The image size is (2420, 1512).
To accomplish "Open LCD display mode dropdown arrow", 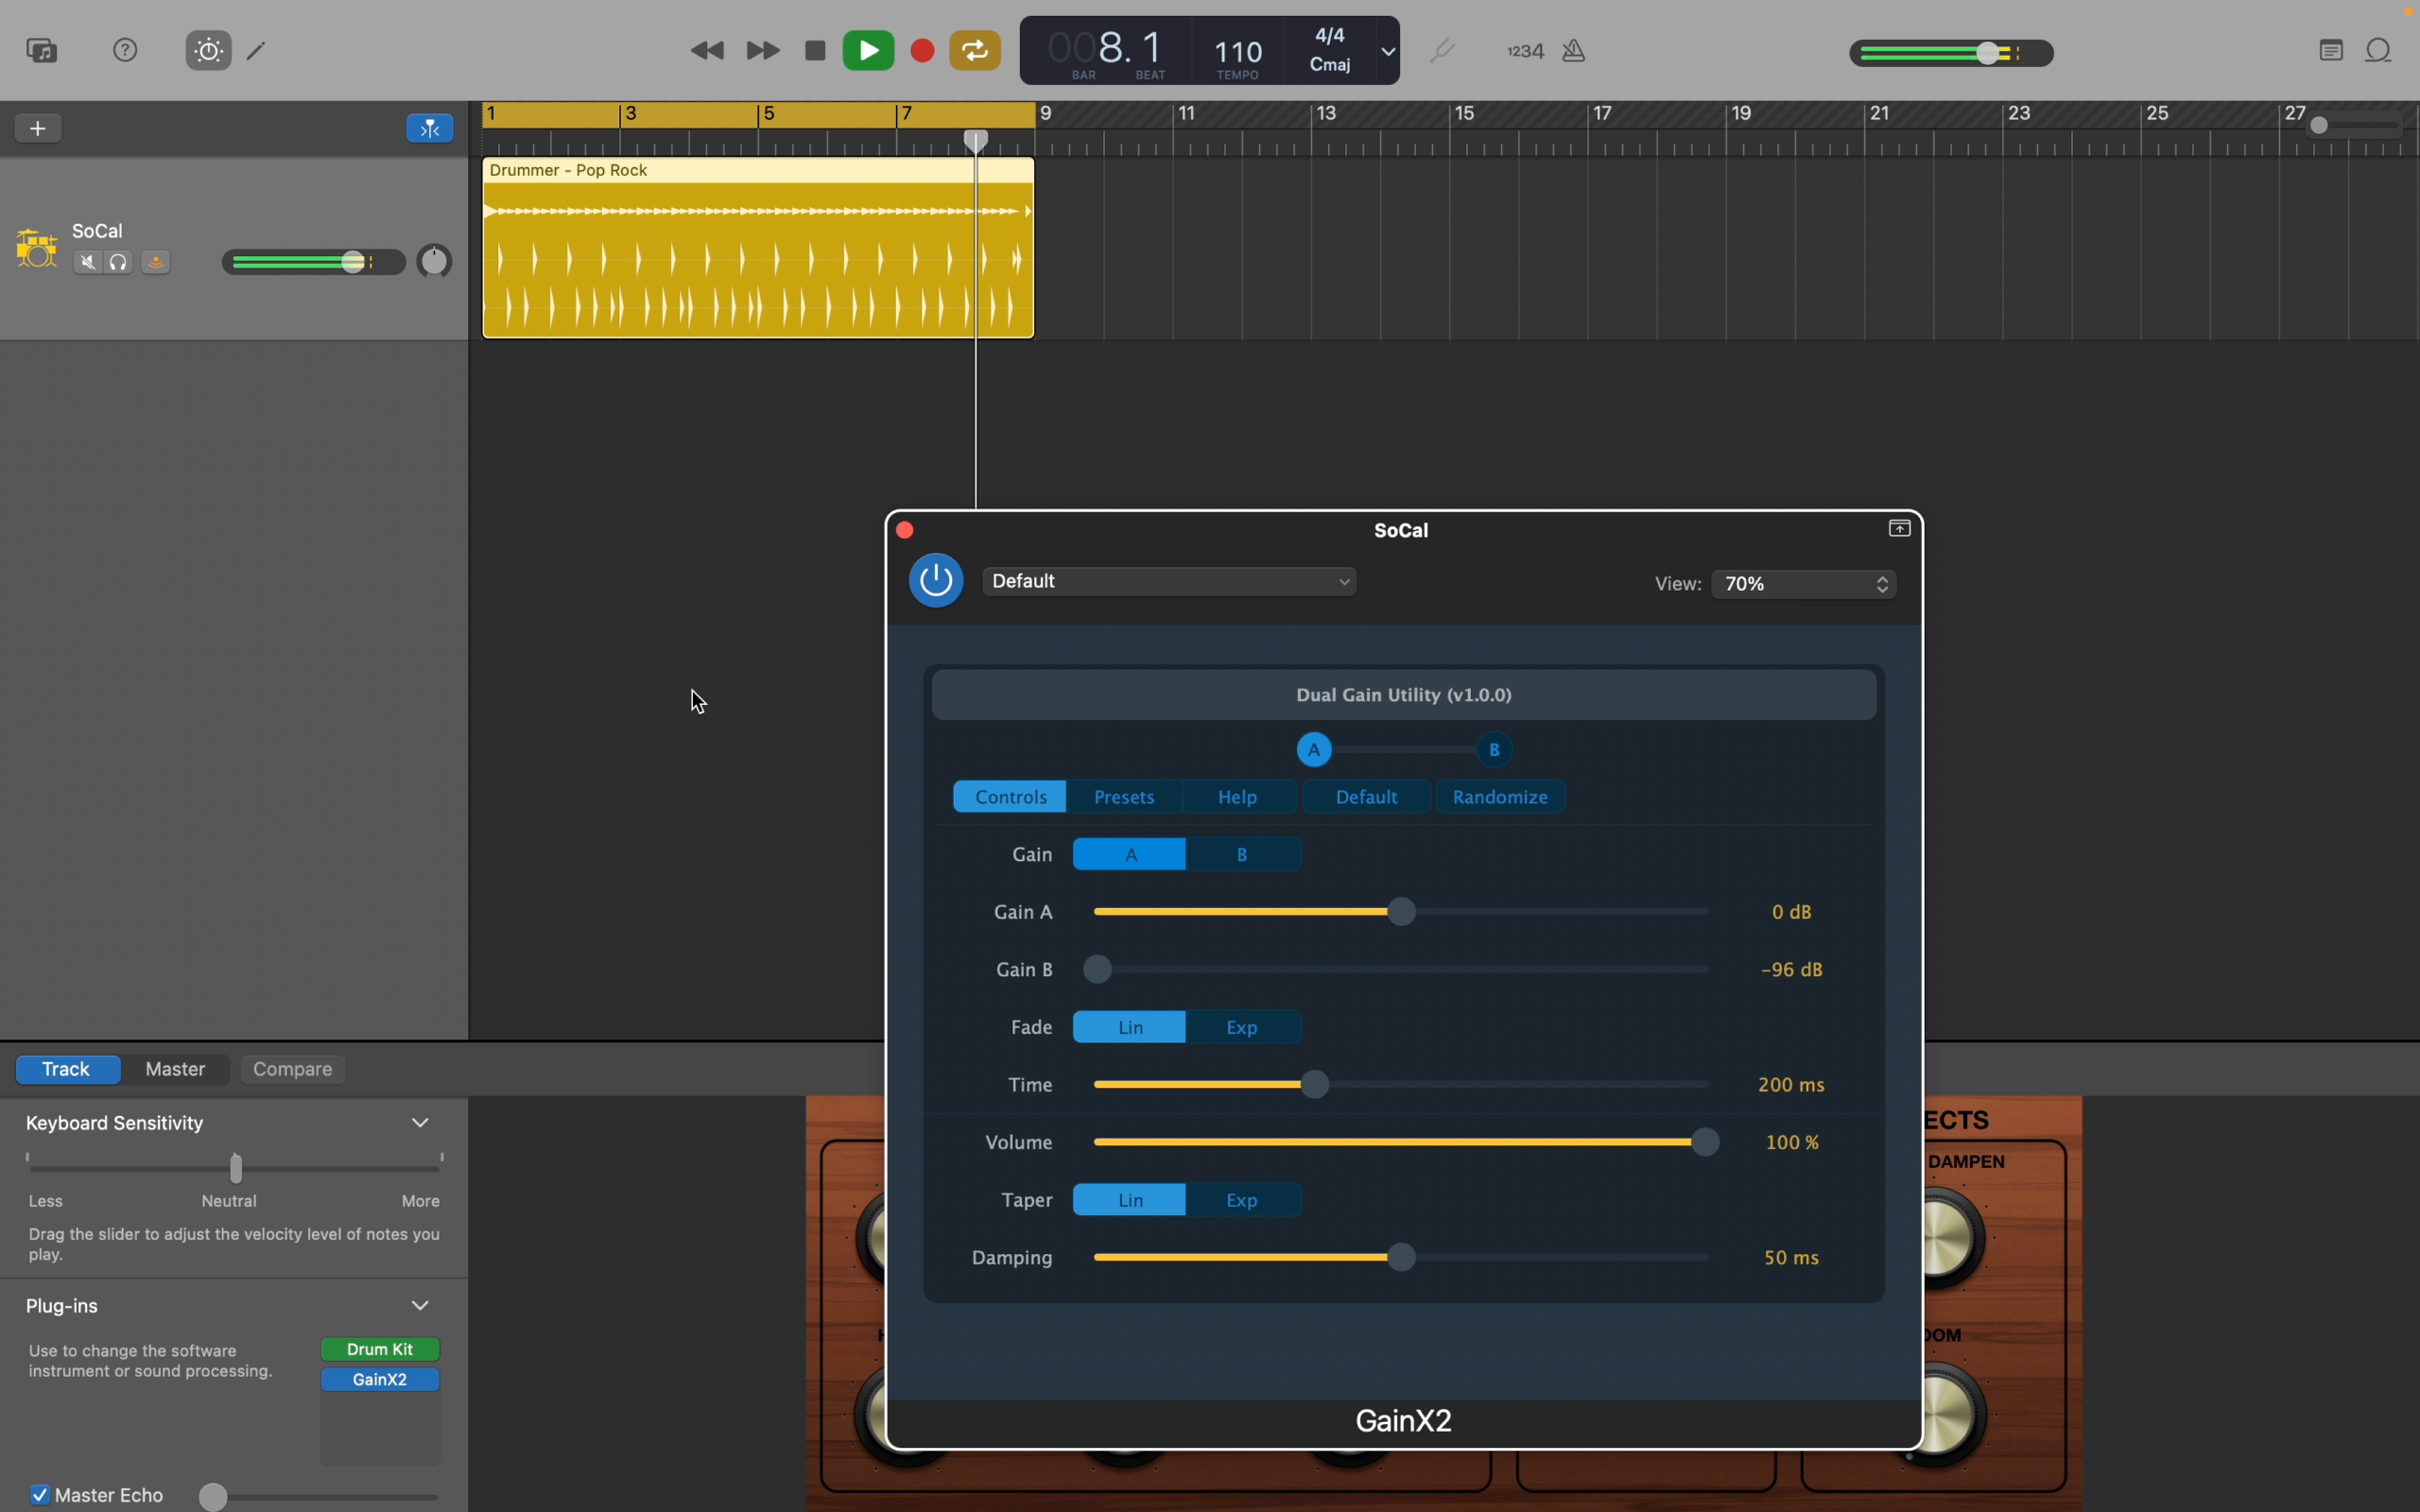I will pyautogui.click(x=1388, y=51).
